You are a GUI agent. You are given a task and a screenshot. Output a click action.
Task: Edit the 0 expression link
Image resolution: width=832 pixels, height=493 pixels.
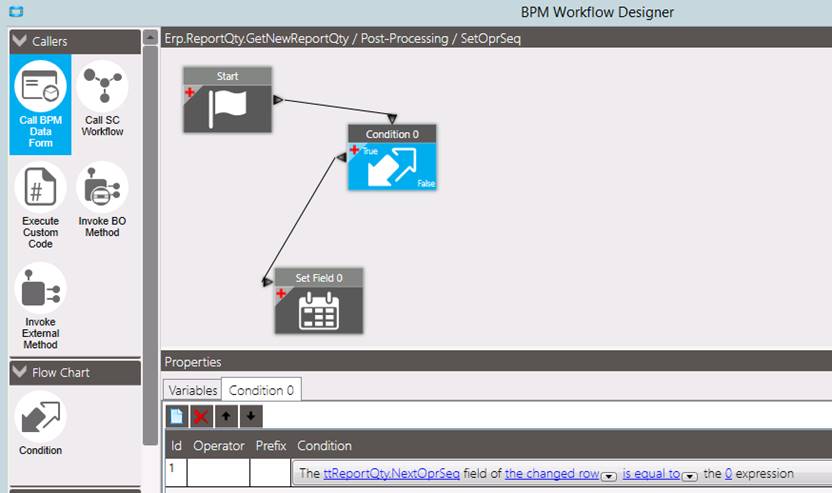[728, 473]
